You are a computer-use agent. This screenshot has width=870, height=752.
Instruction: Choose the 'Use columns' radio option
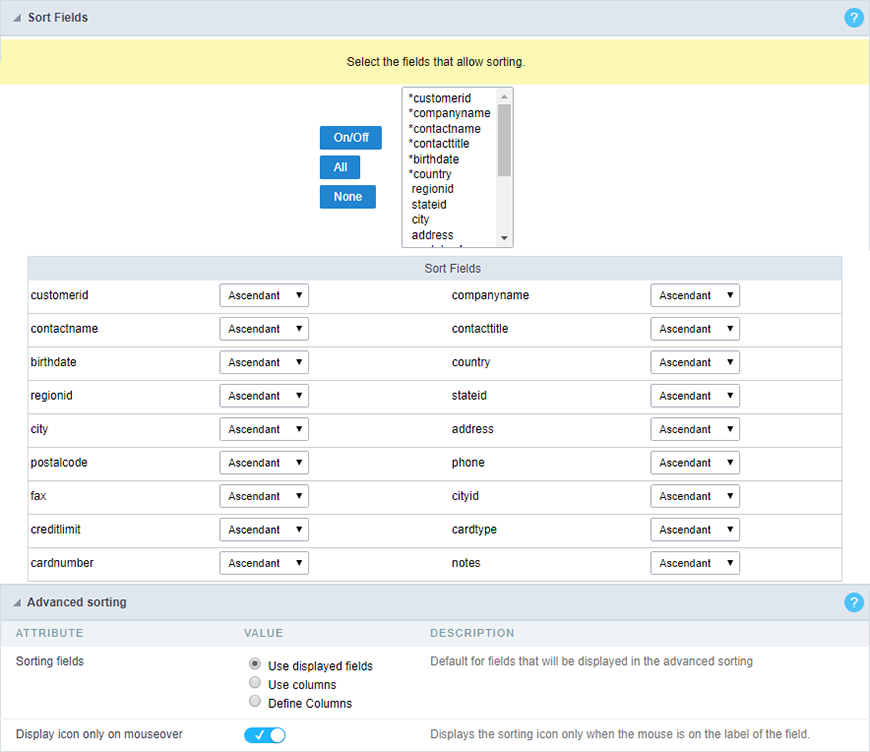point(255,683)
